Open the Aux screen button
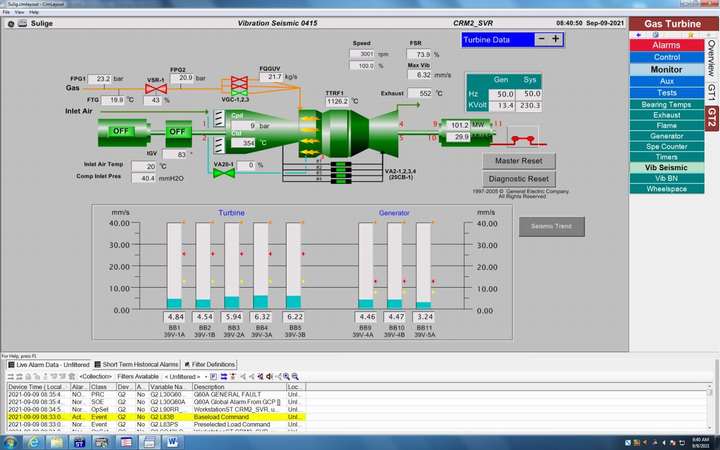 click(x=666, y=81)
